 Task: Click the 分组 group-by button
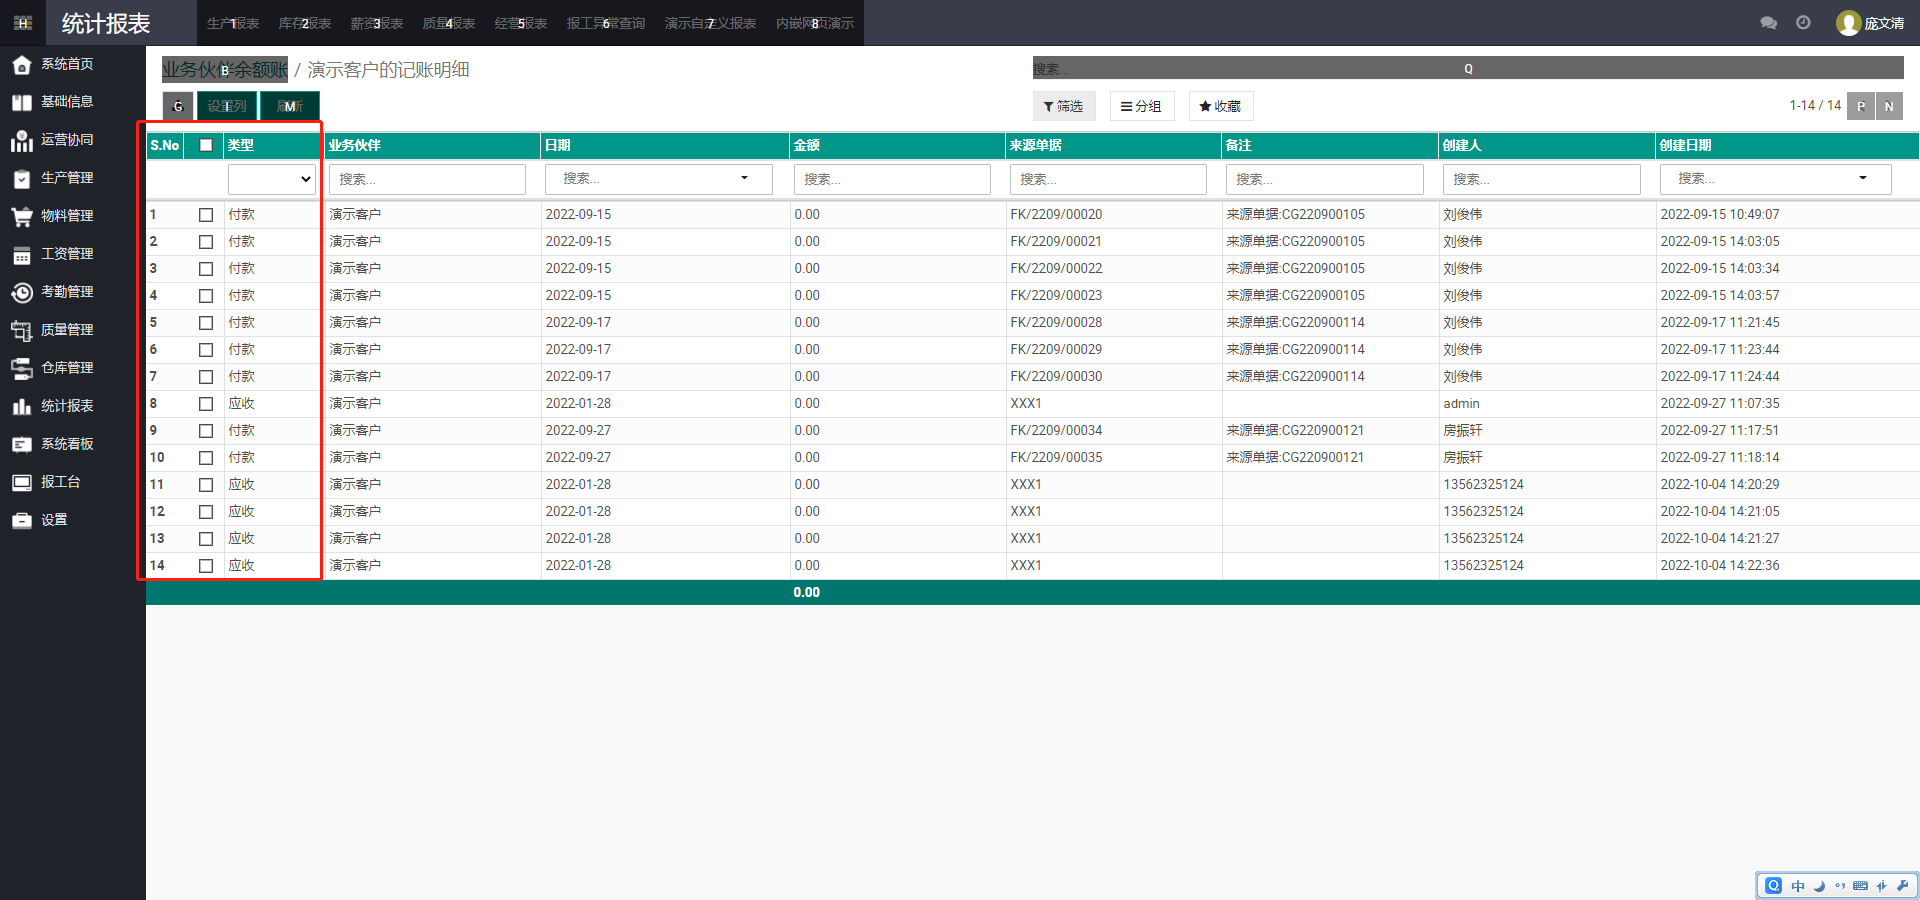(x=1141, y=106)
